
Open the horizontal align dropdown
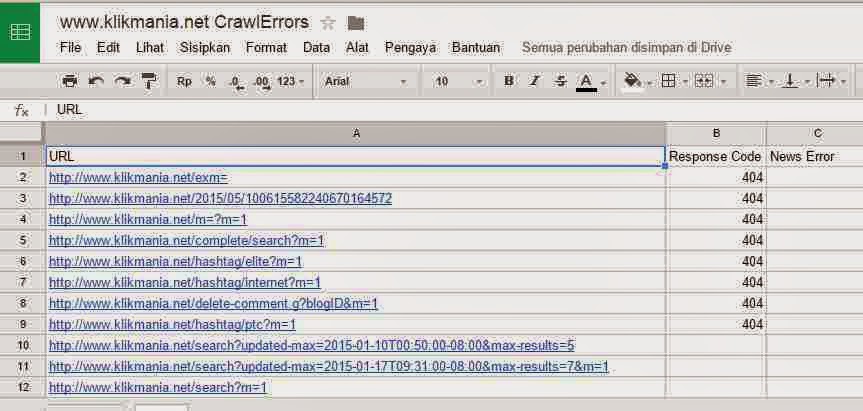760,81
